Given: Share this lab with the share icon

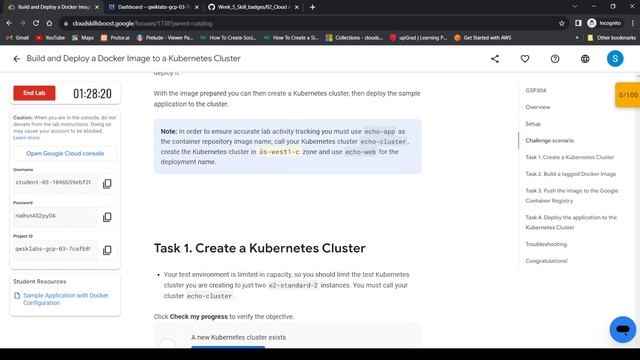Looking at the screenshot, I should pos(495,59).
